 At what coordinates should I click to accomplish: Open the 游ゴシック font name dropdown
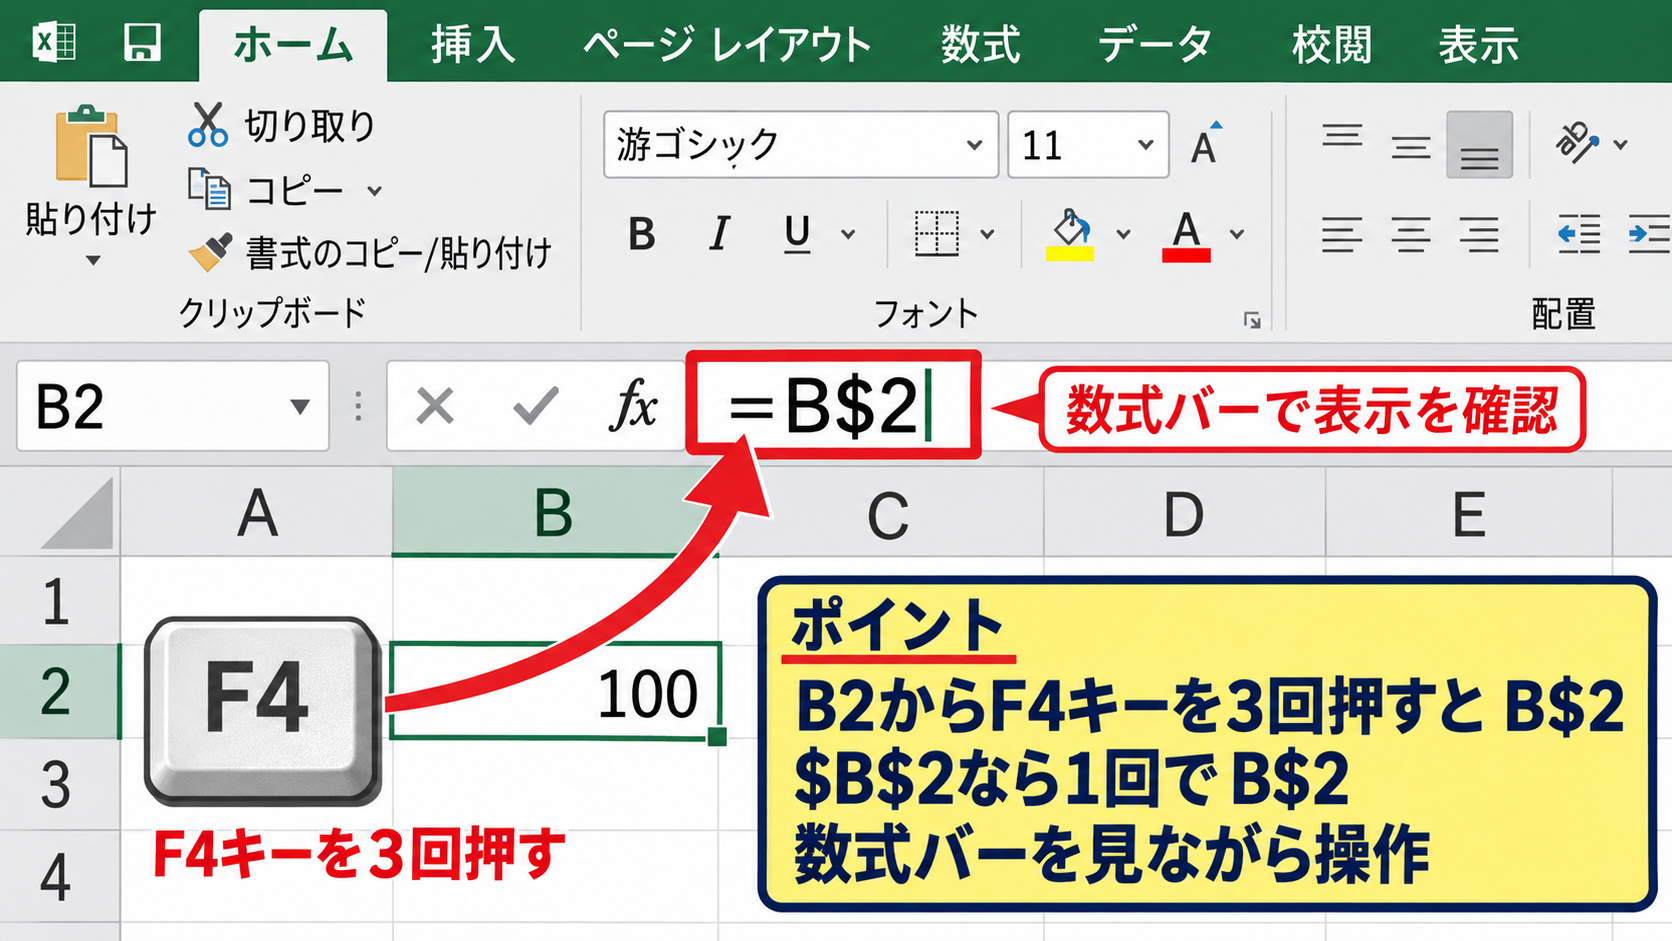(x=974, y=145)
